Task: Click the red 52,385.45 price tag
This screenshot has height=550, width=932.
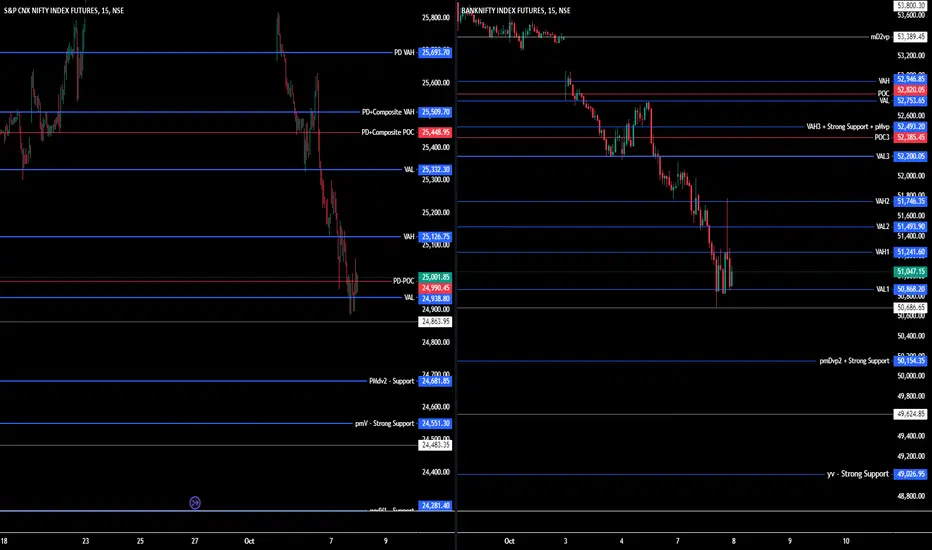Action: point(911,137)
